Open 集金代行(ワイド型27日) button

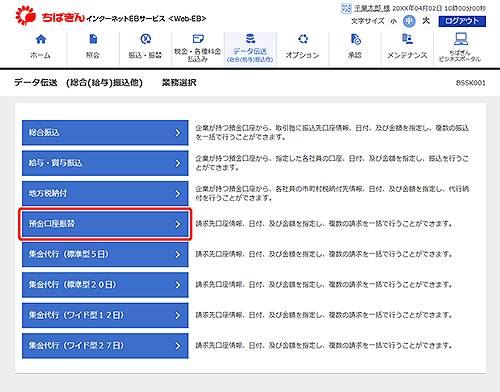[x=105, y=346]
